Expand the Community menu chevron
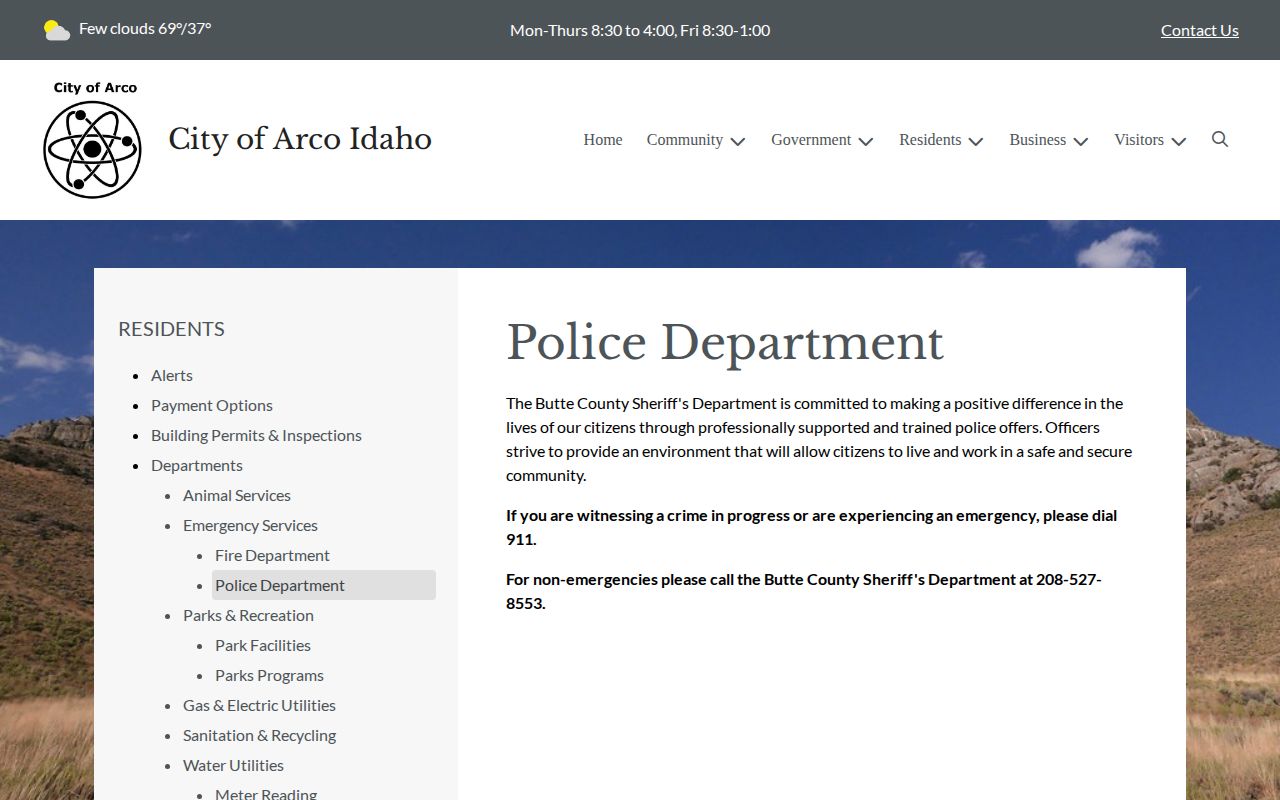Screen dimensions: 1280x800 pyautogui.click(x=738, y=141)
